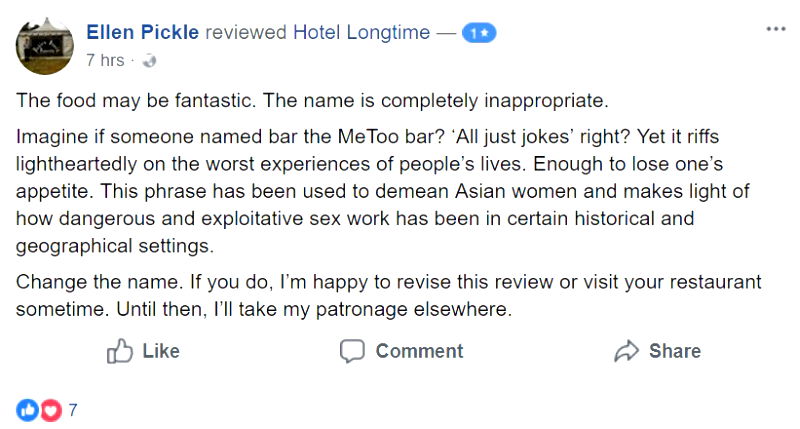Image resolution: width=800 pixels, height=429 pixels.
Task: Click Ellen Pickle's profile picture thumbnail
Action: (x=45, y=45)
